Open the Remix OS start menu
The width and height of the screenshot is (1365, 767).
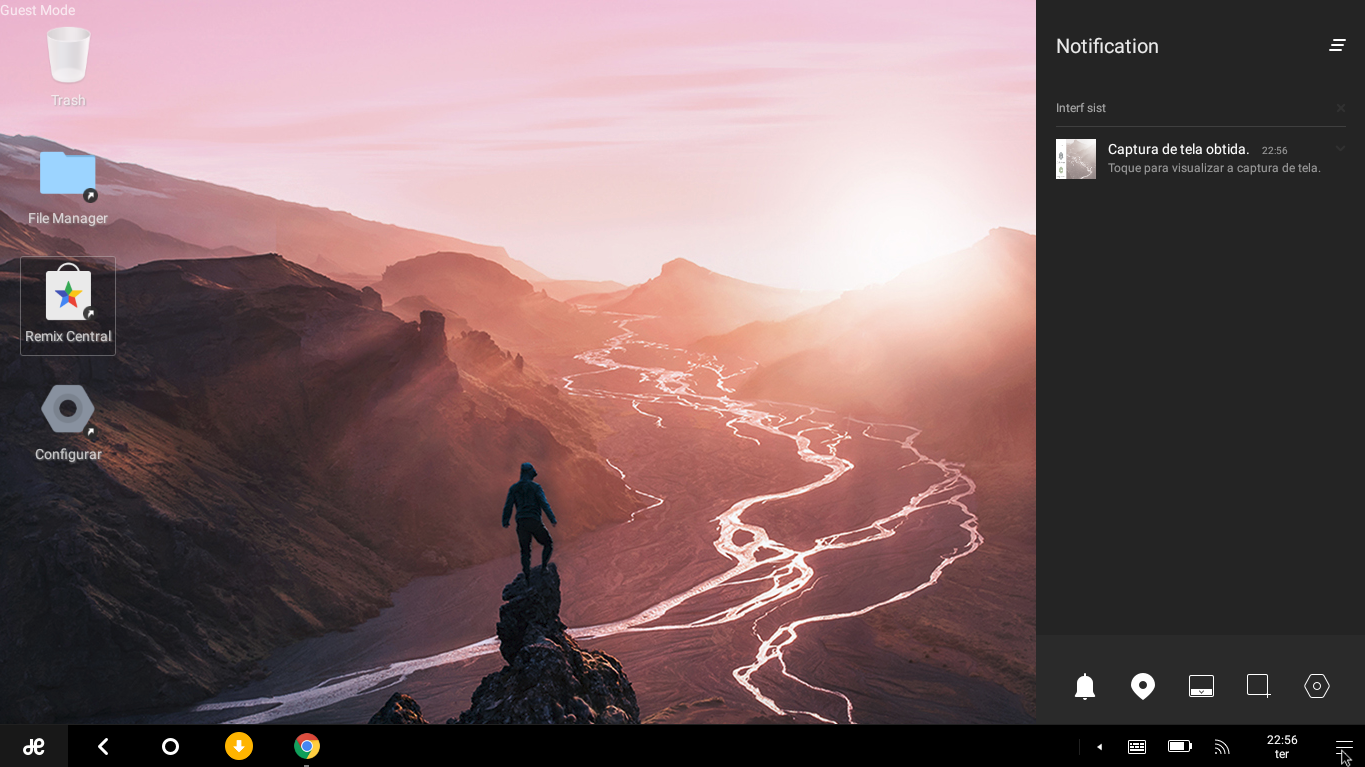click(x=34, y=746)
